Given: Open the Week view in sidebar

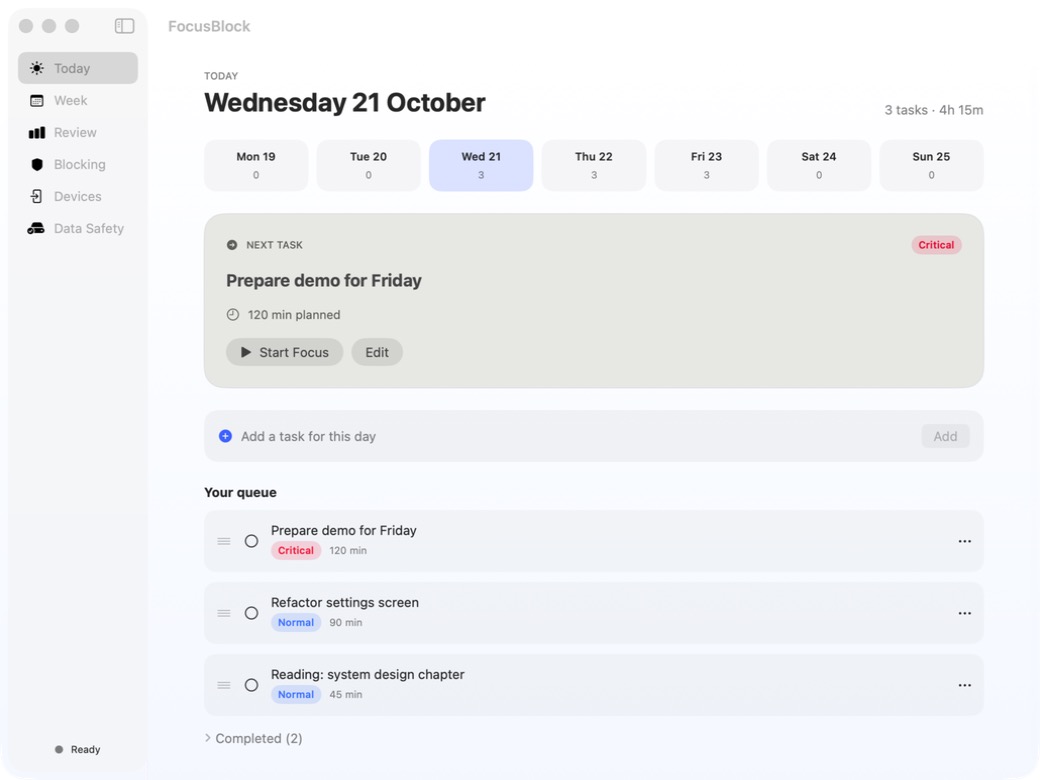Looking at the screenshot, I should tap(78, 101).
